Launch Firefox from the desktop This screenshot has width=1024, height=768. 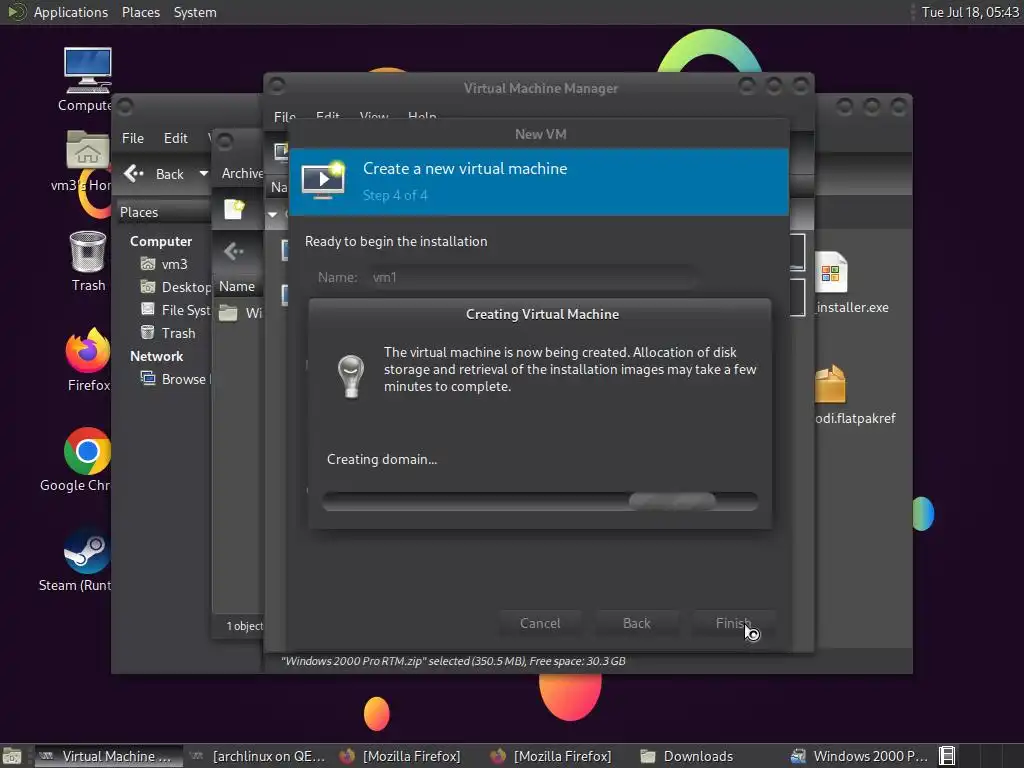click(x=88, y=350)
